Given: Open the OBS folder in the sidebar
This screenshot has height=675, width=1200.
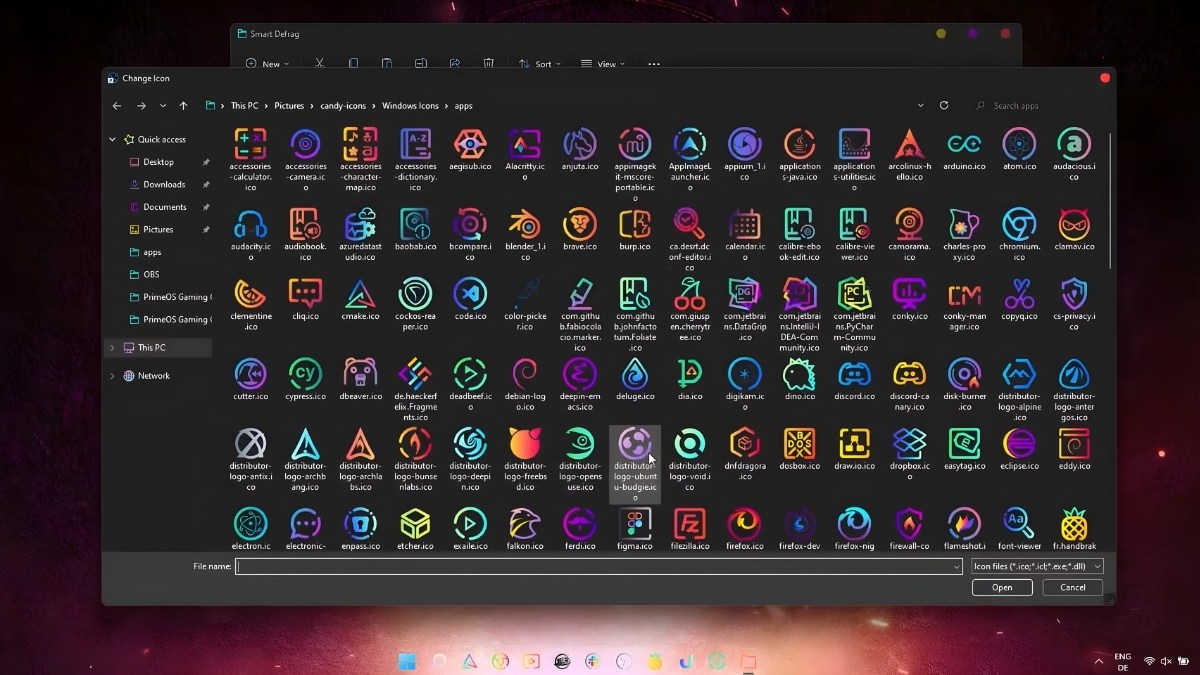Looking at the screenshot, I should pos(151,274).
